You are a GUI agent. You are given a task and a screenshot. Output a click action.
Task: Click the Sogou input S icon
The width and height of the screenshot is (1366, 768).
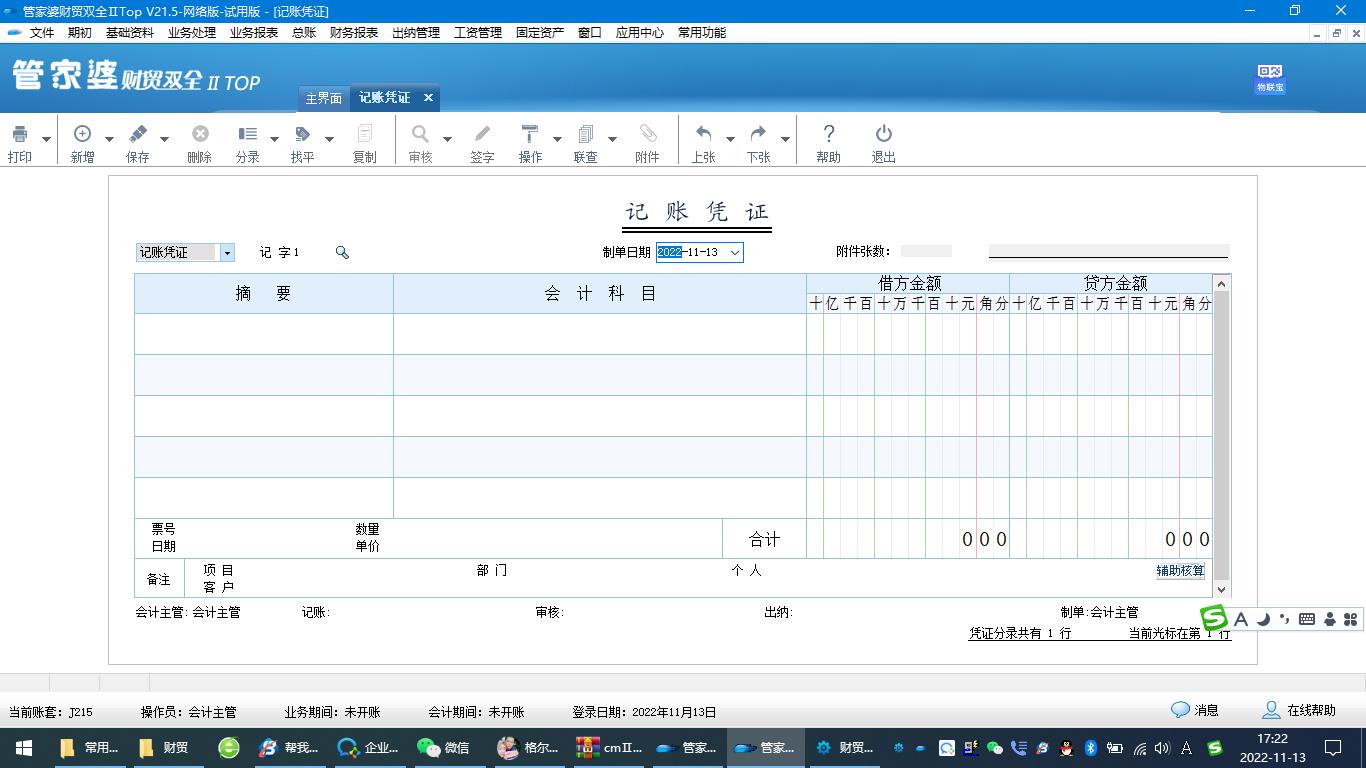tap(1214, 618)
